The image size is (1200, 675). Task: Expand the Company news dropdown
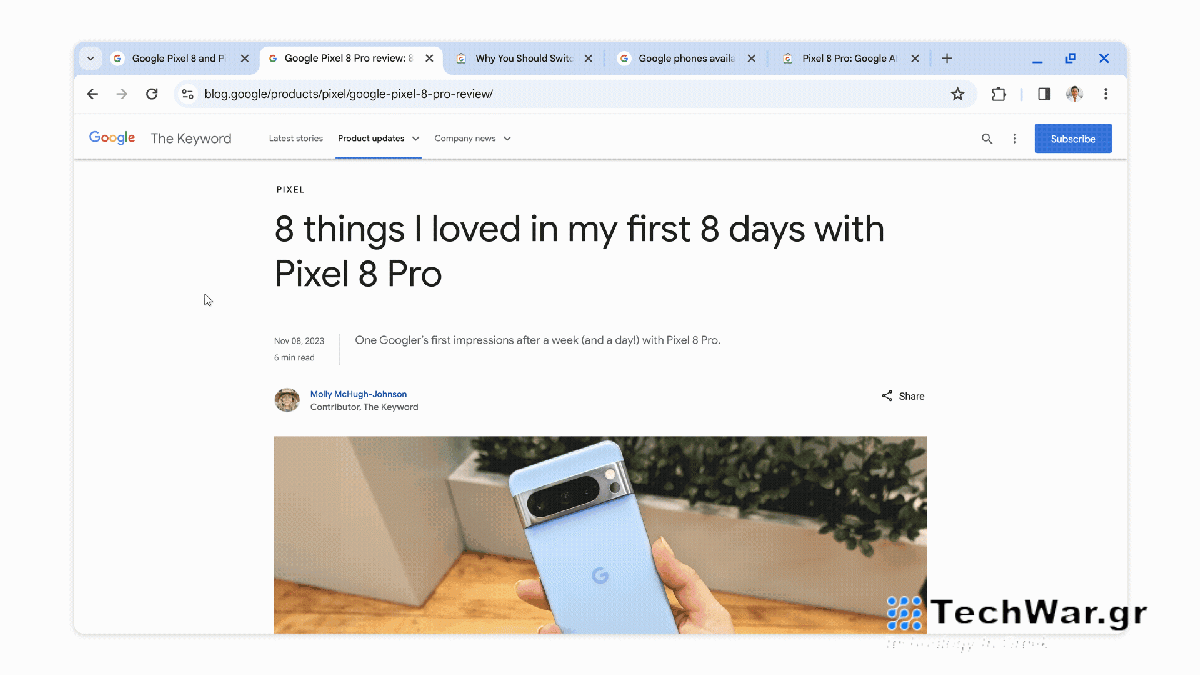[473, 139]
